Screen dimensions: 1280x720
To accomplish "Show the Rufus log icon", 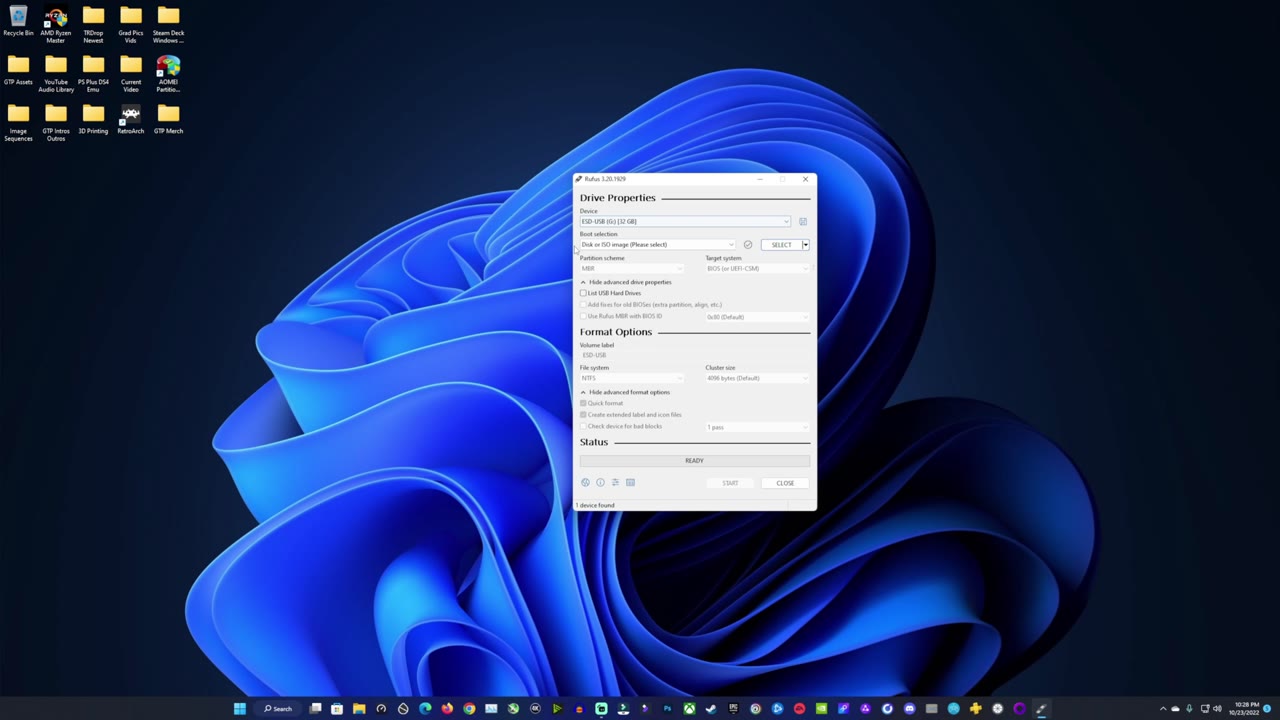I will coord(630,483).
